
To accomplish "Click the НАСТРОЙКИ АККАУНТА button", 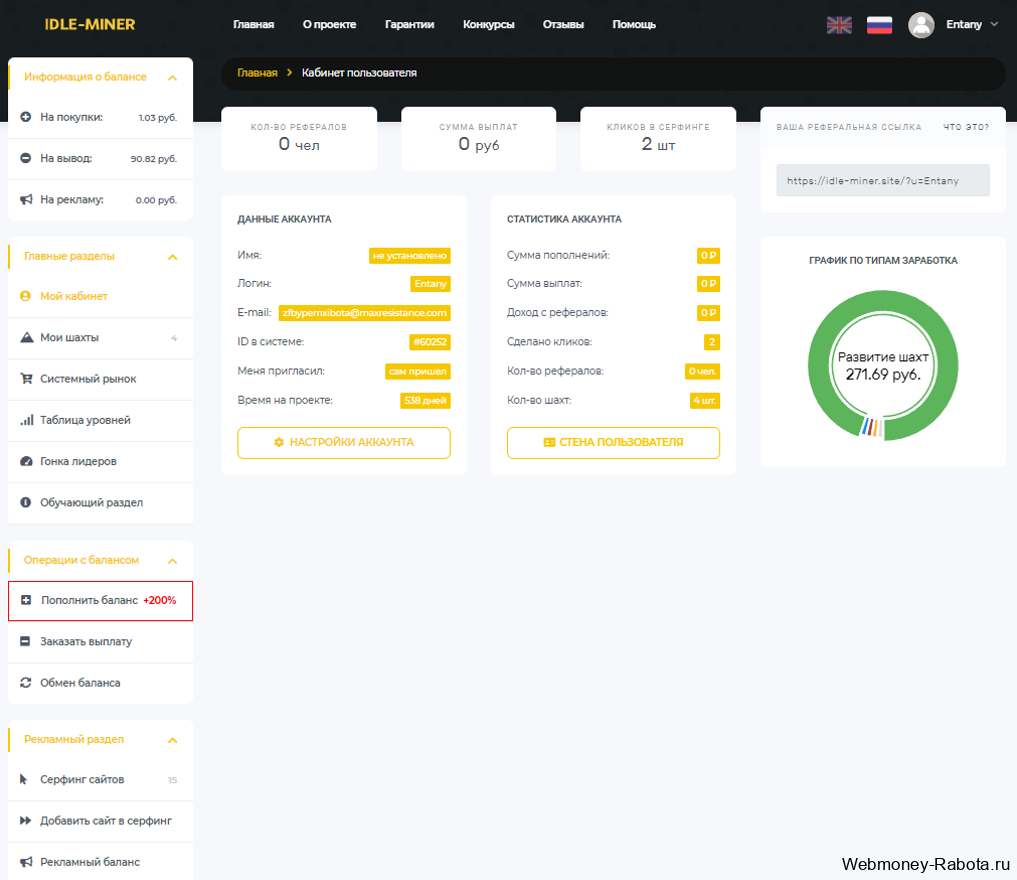I will pos(344,442).
